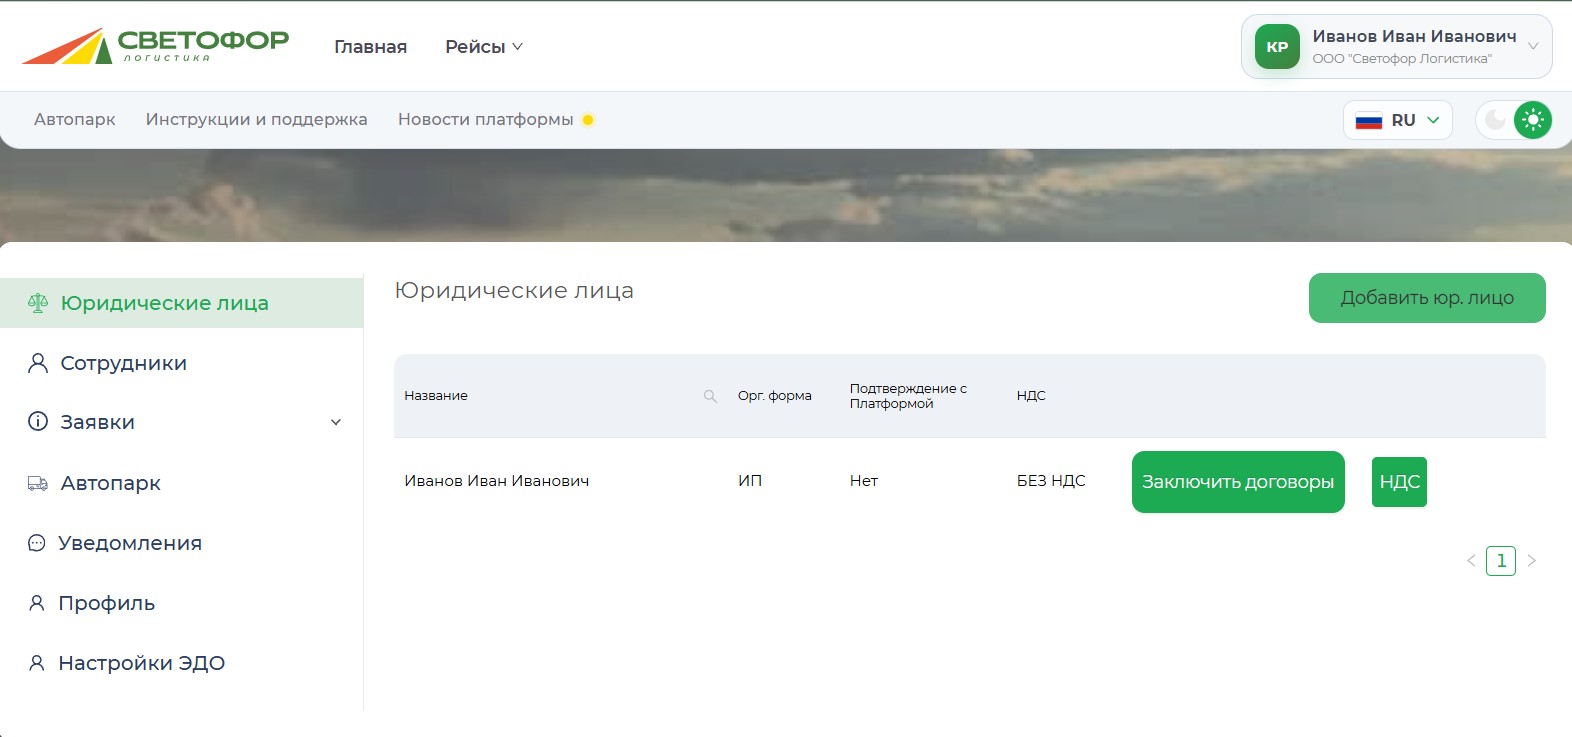Click the Подтверждение с Платформой column header

[x=908, y=396]
